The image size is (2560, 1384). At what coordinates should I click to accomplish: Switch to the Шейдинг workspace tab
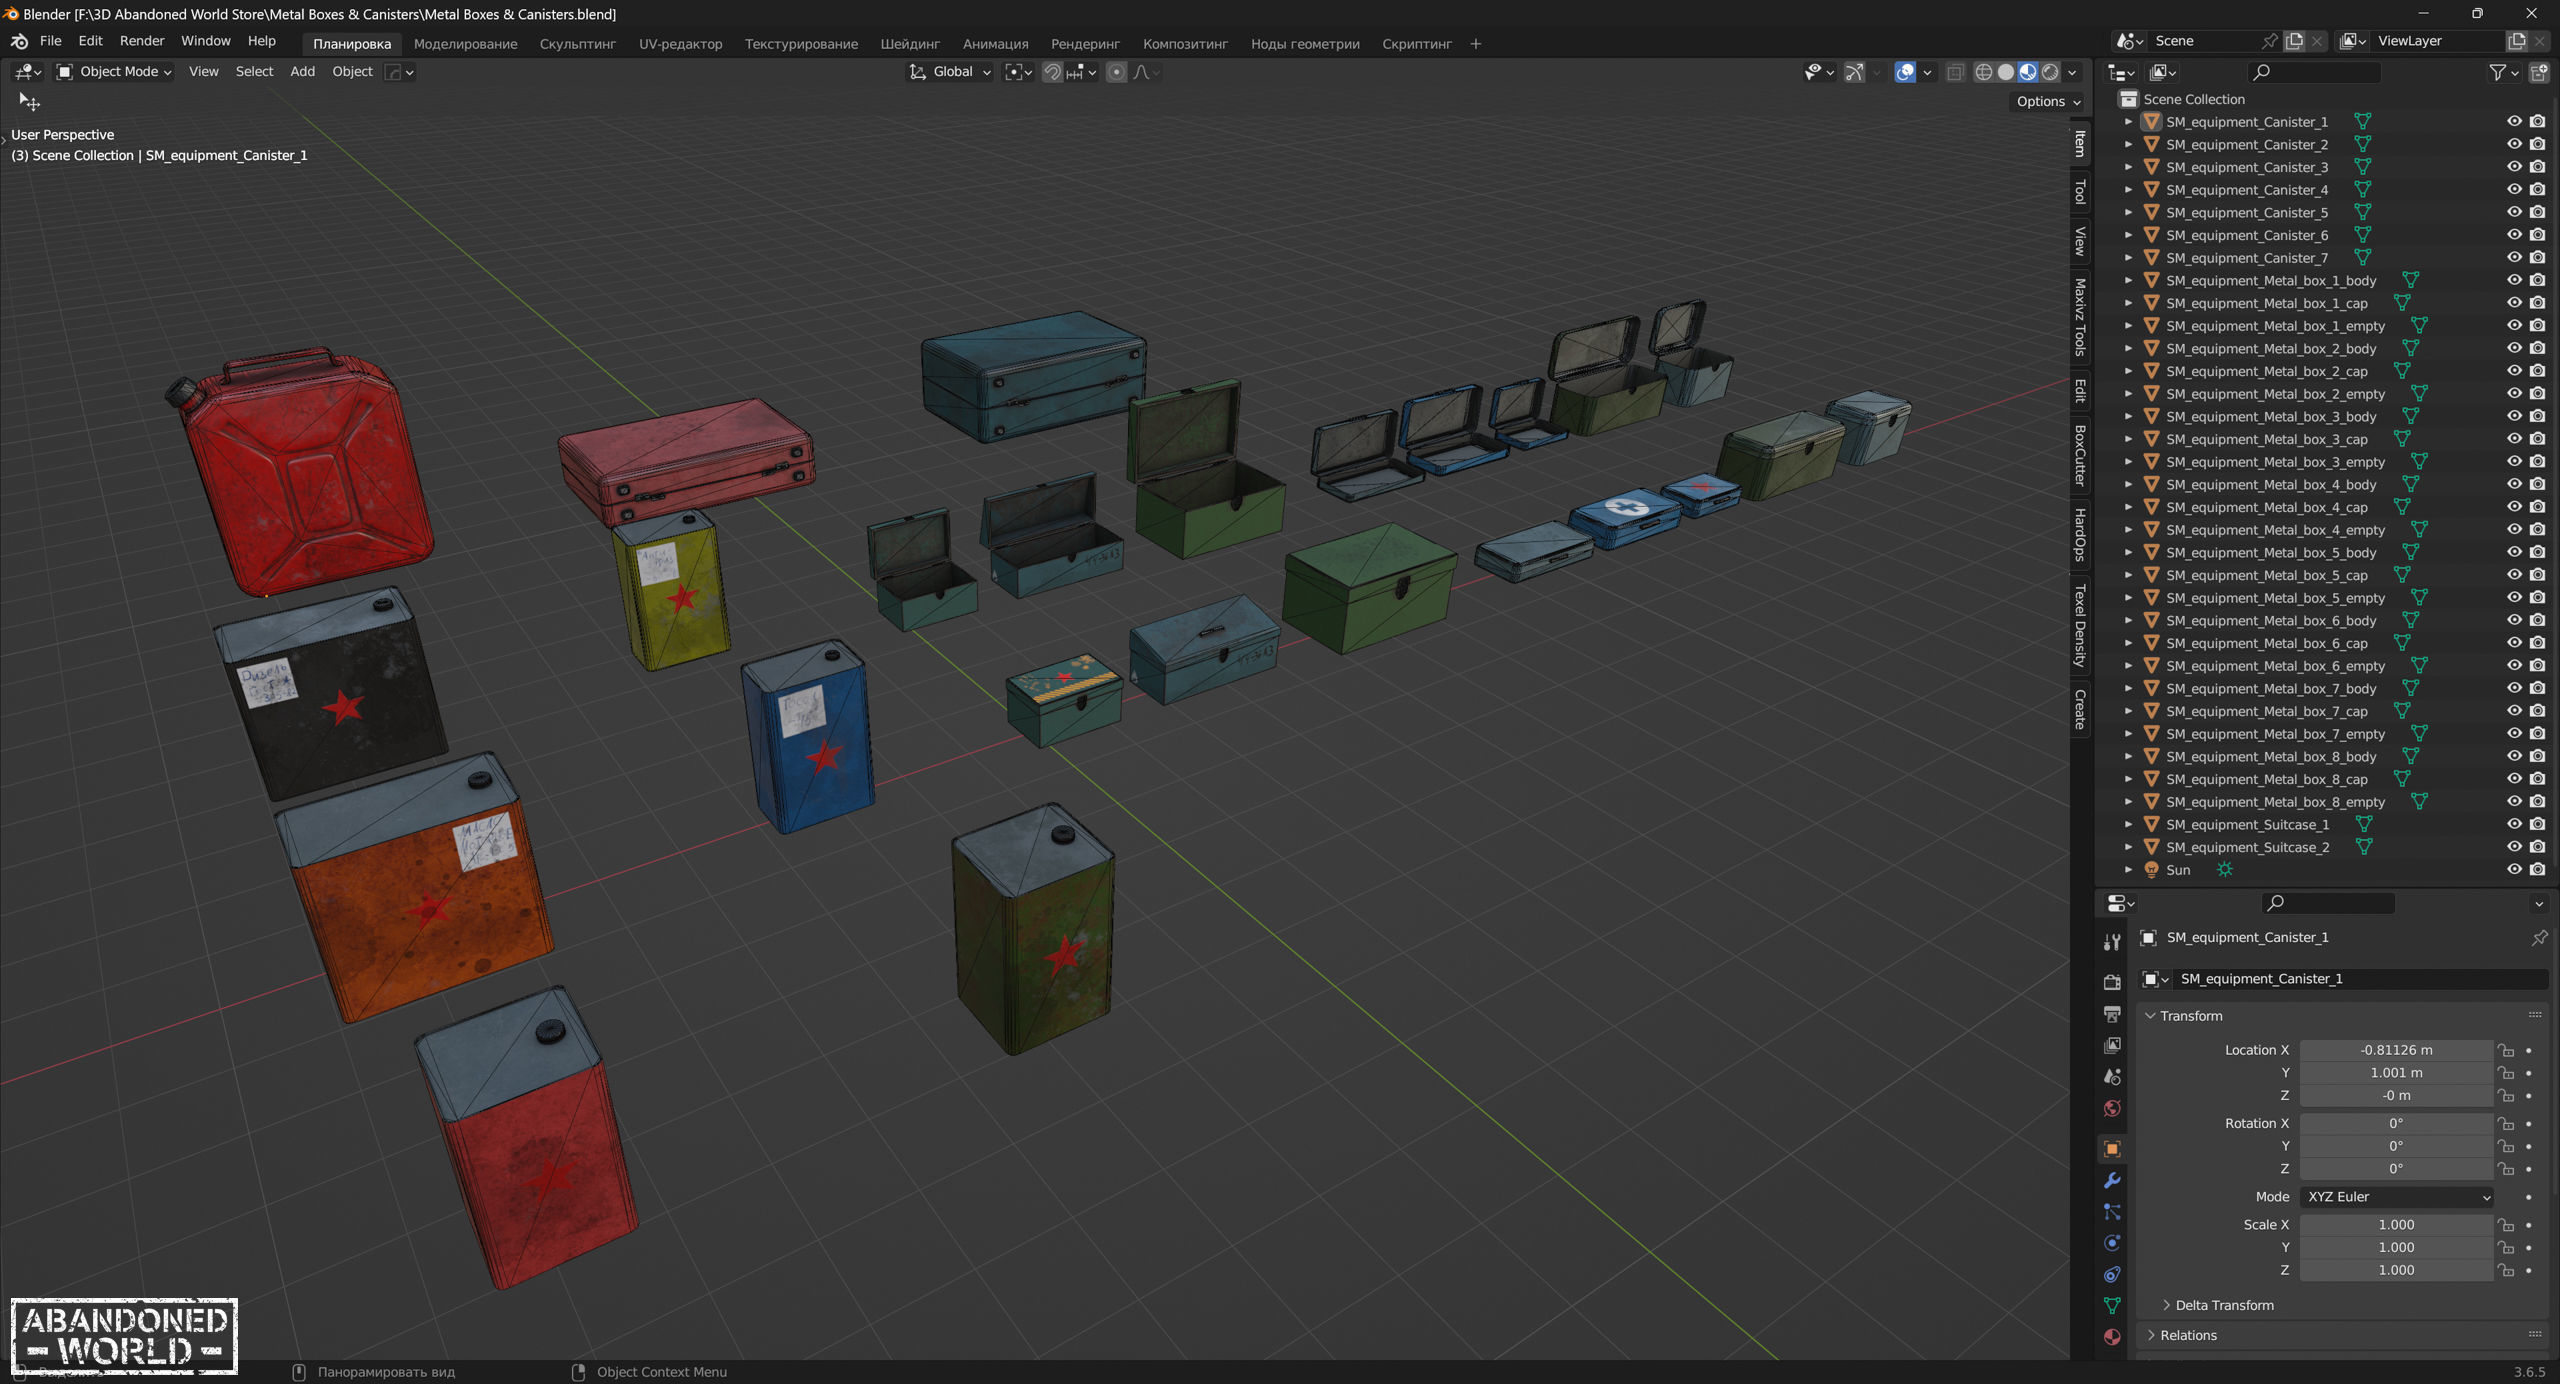[910, 44]
